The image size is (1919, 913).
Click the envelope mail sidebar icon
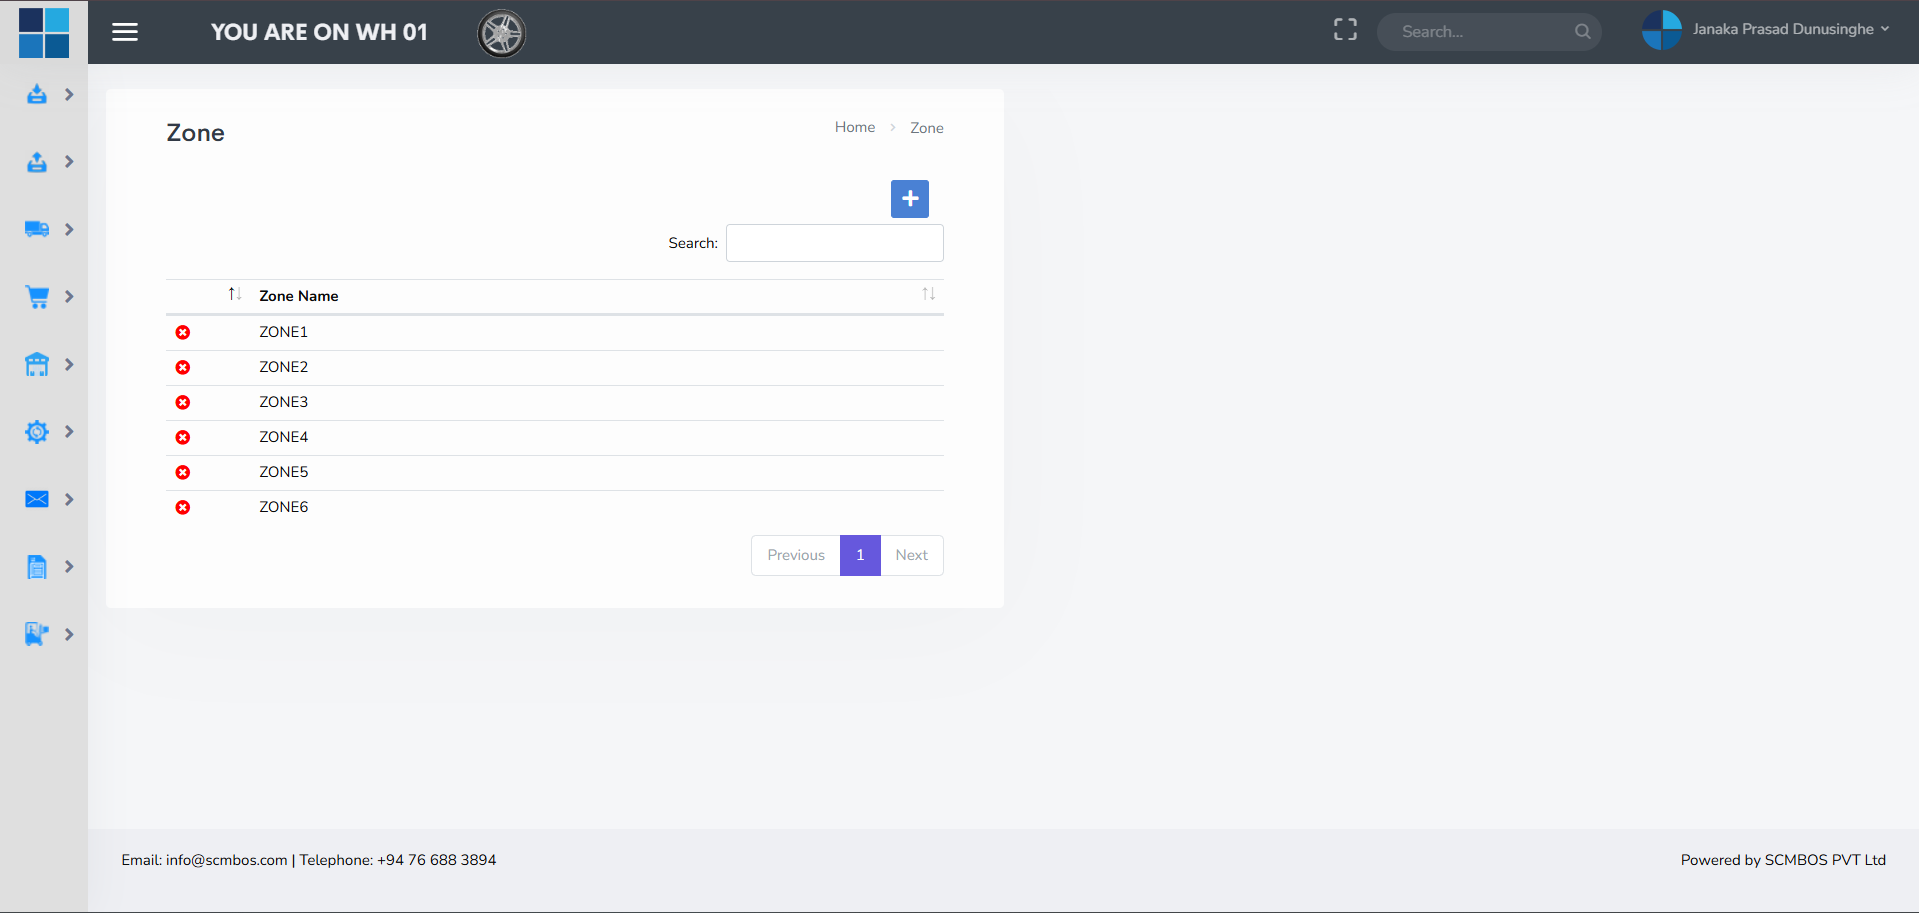point(37,499)
